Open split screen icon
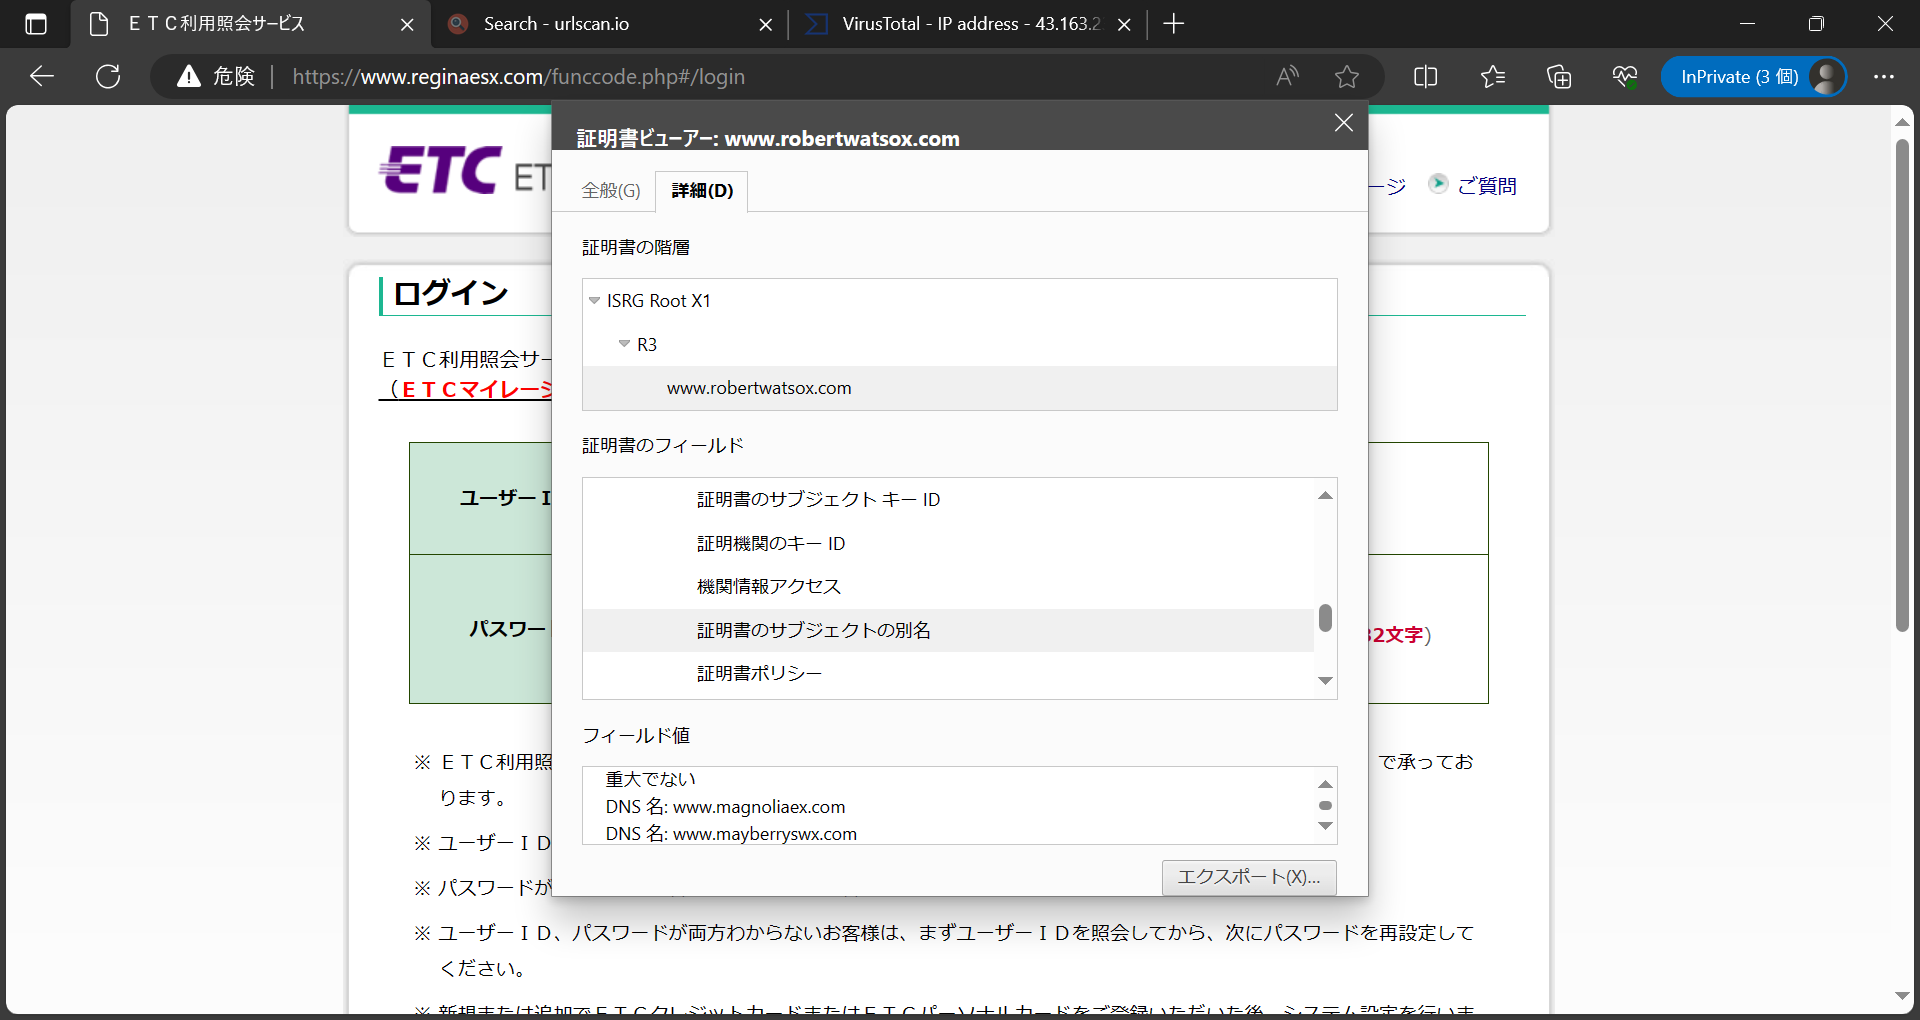 pos(1426,76)
